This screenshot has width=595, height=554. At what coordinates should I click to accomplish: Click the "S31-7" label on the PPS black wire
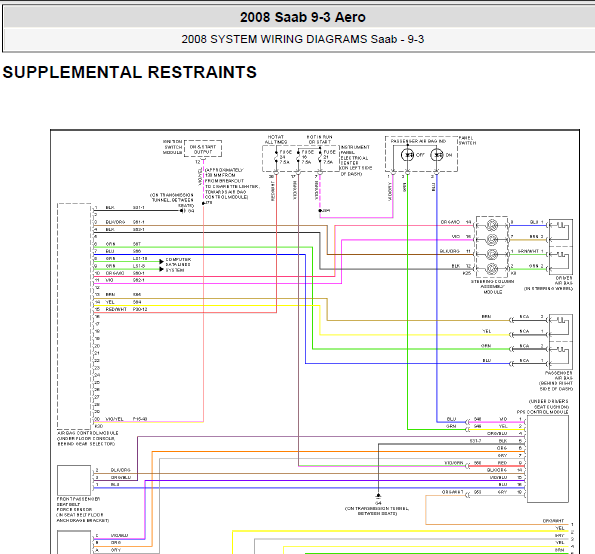[475, 441]
